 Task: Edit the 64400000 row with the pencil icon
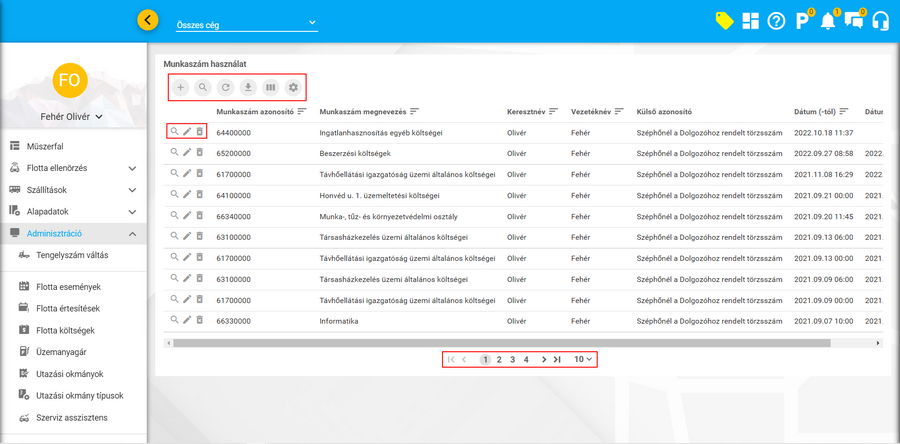click(x=187, y=132)
